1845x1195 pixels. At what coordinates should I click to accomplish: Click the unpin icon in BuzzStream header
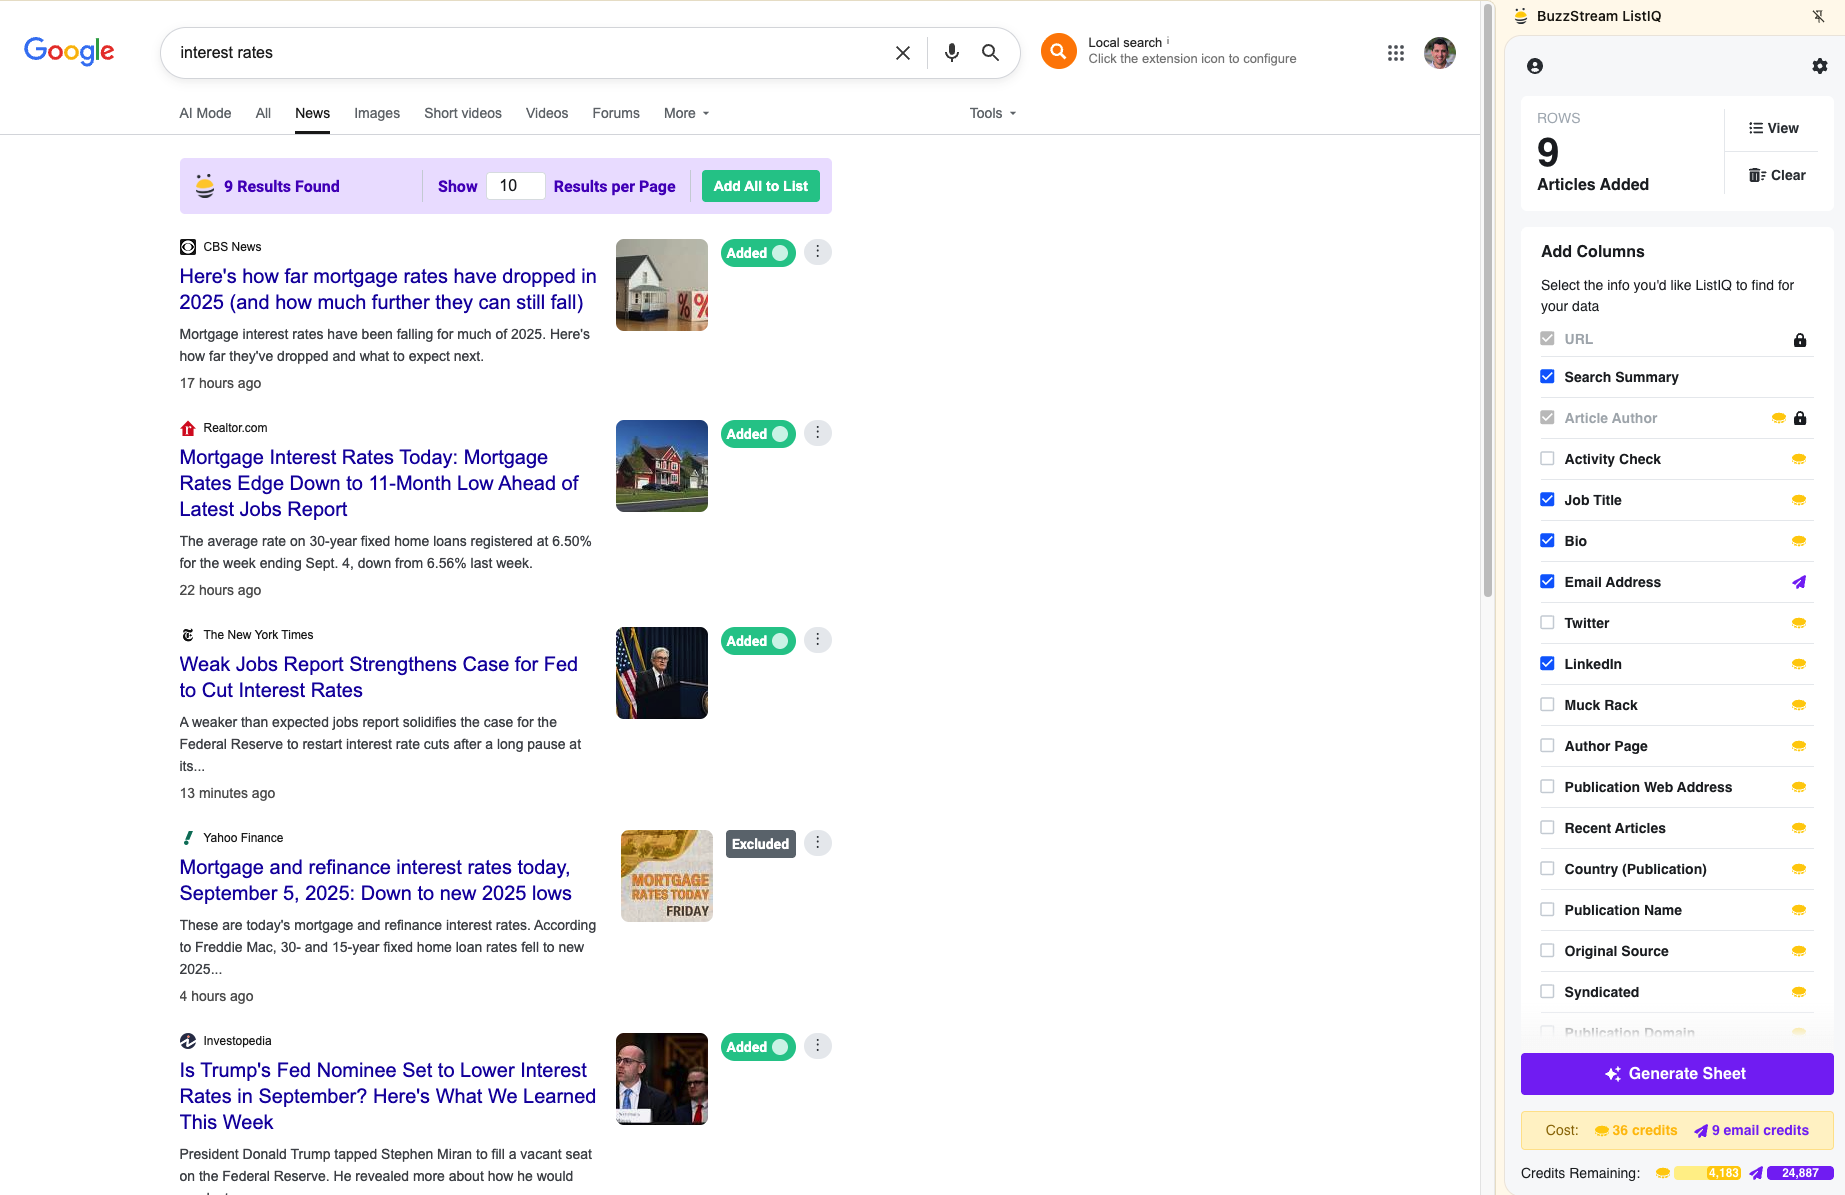click(x=1818, y=16)
